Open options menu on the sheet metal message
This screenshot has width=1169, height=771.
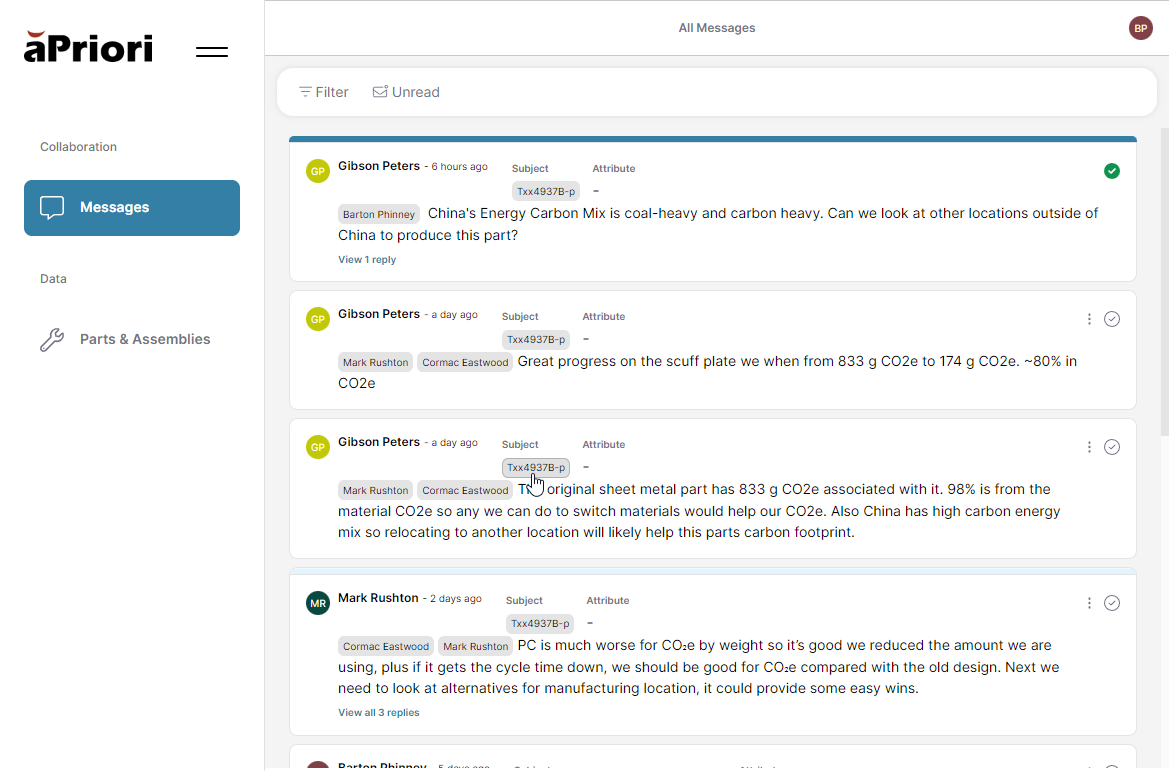tap(1089, 447)
